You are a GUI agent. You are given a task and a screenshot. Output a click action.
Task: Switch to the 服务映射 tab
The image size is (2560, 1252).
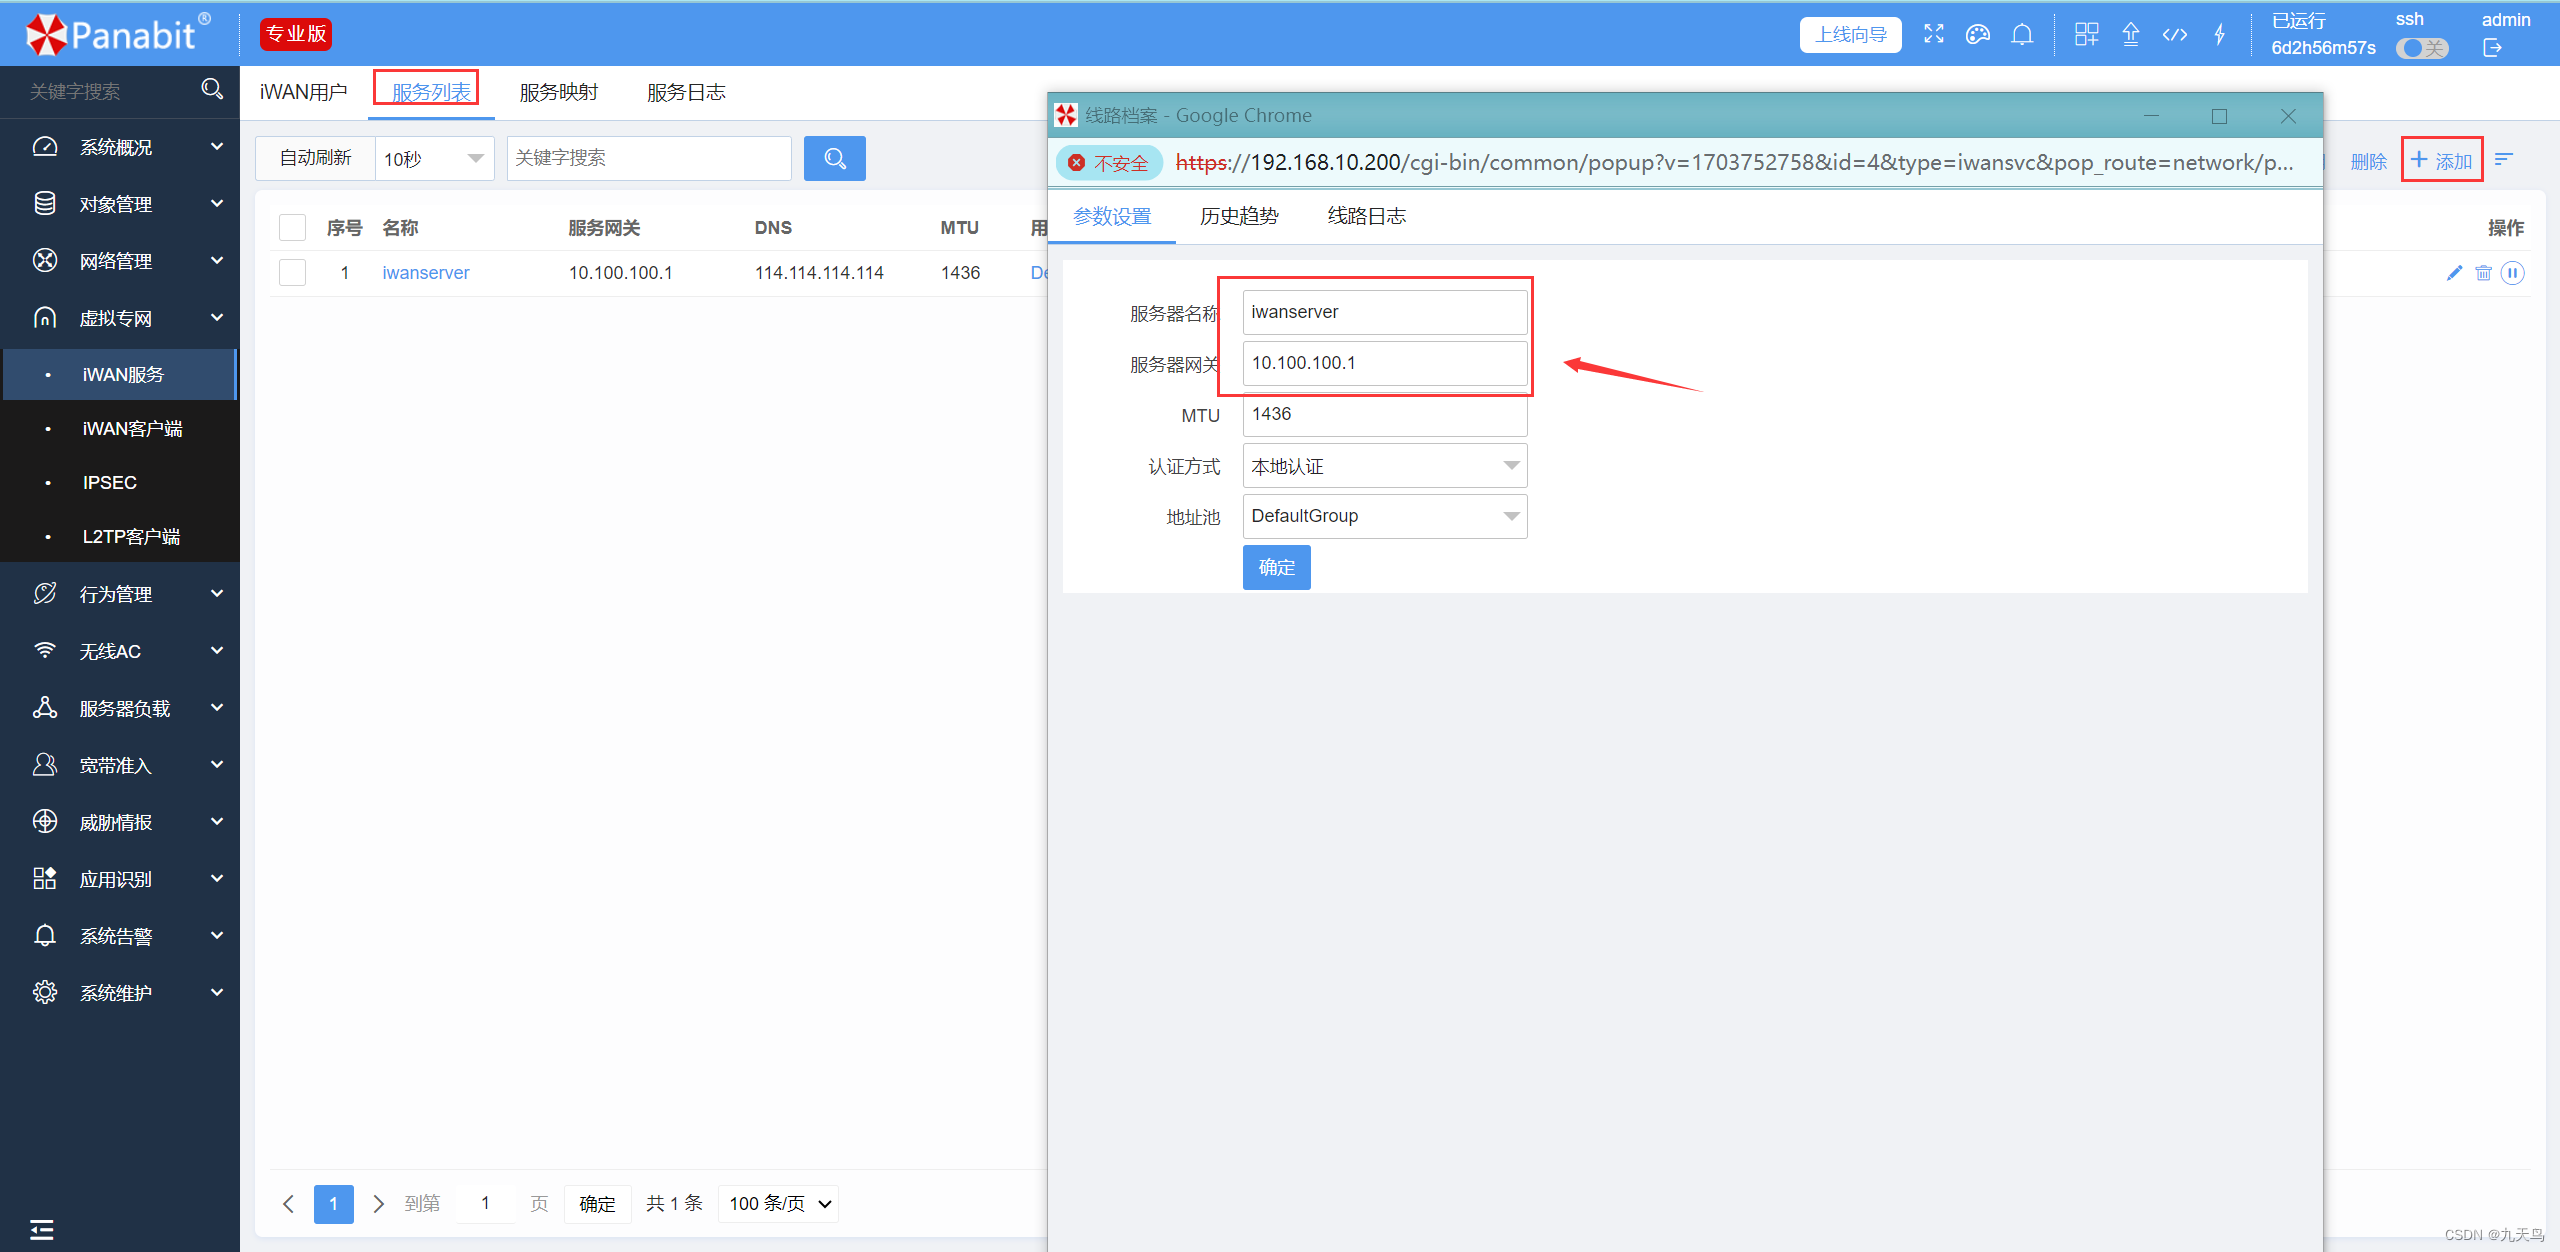pos(558,92)
